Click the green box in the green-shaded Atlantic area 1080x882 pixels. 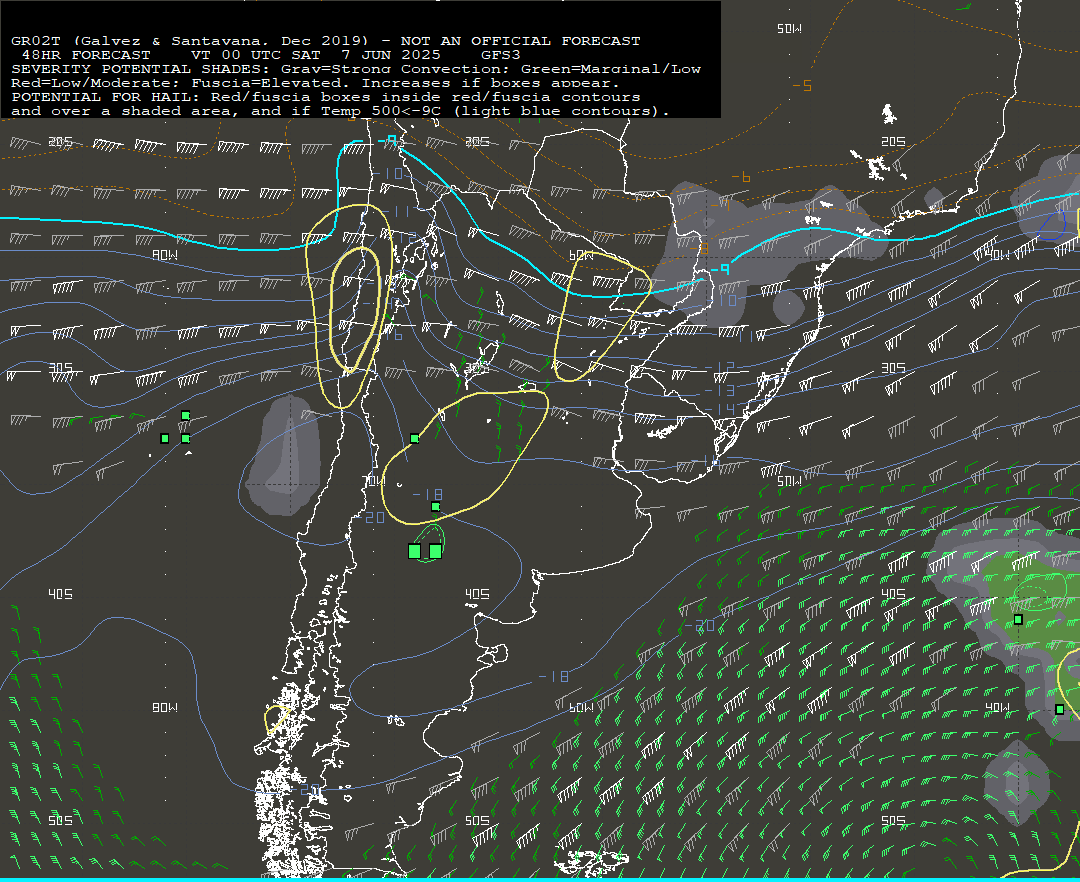[x=1018, y=620]
